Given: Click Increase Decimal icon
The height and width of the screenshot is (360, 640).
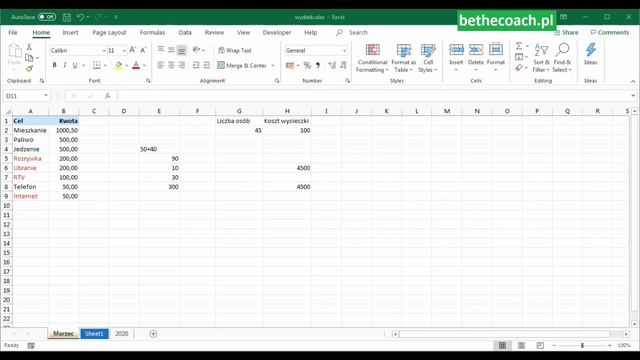Looking at the screenshot, I should (x=332, y=65).
